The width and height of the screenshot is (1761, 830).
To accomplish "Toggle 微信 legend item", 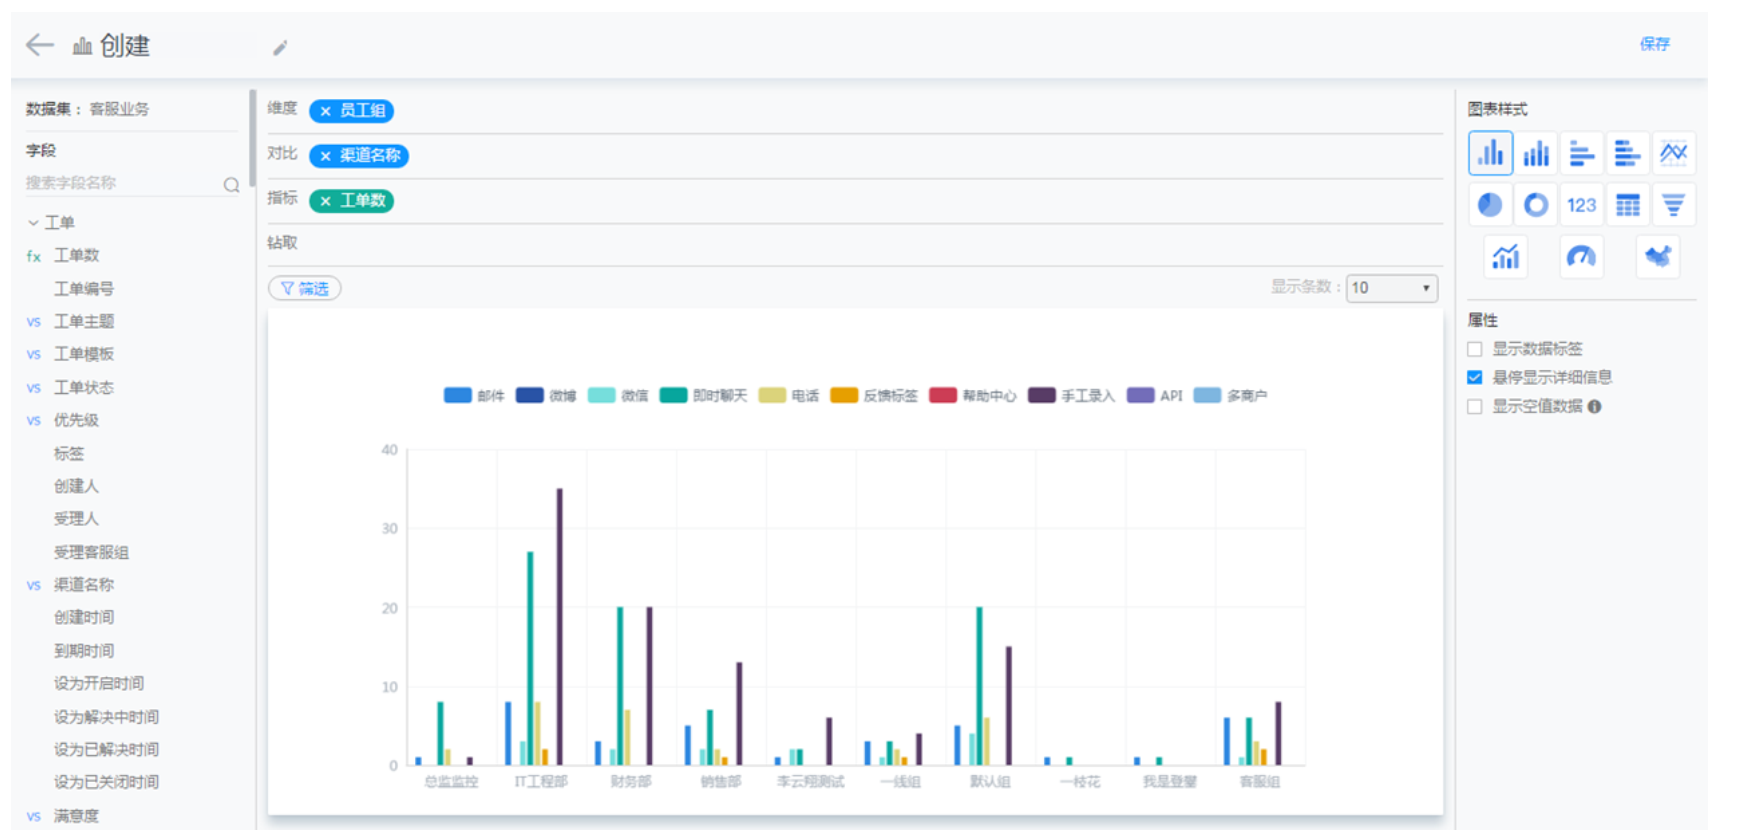I will (x=618, y=396).
